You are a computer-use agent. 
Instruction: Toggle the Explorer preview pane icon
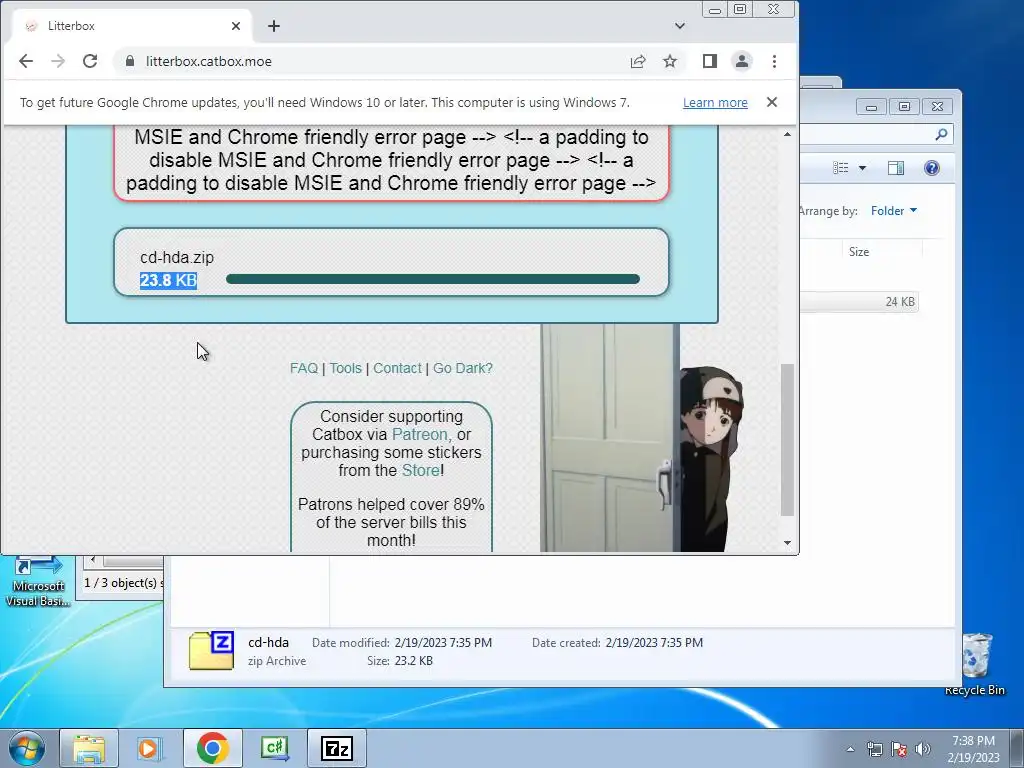tap(896, 168)
